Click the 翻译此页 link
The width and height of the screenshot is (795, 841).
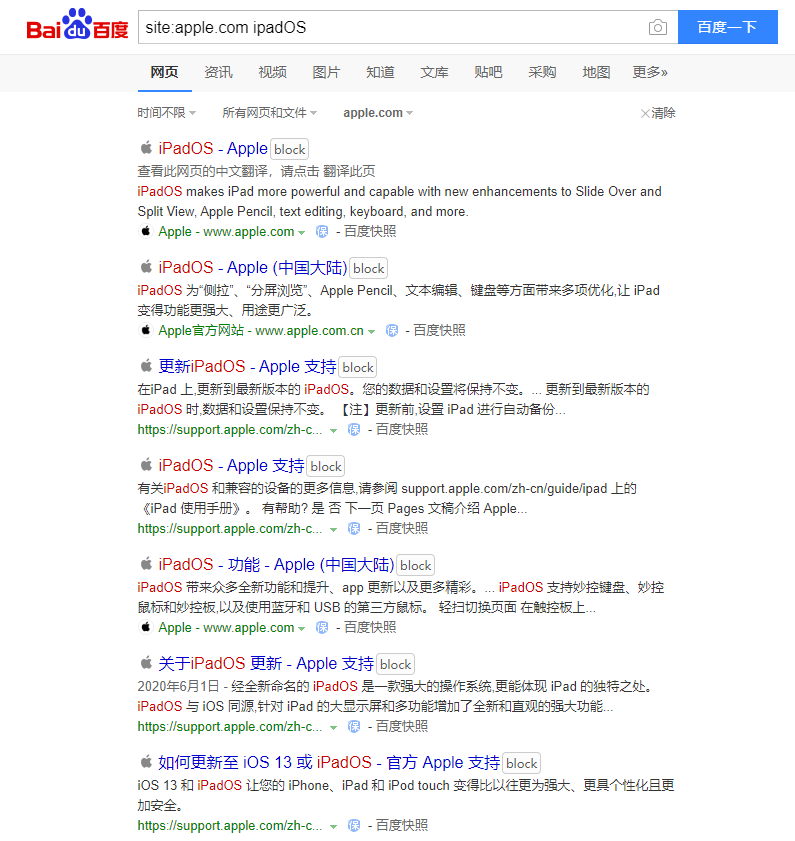point(349,171)
